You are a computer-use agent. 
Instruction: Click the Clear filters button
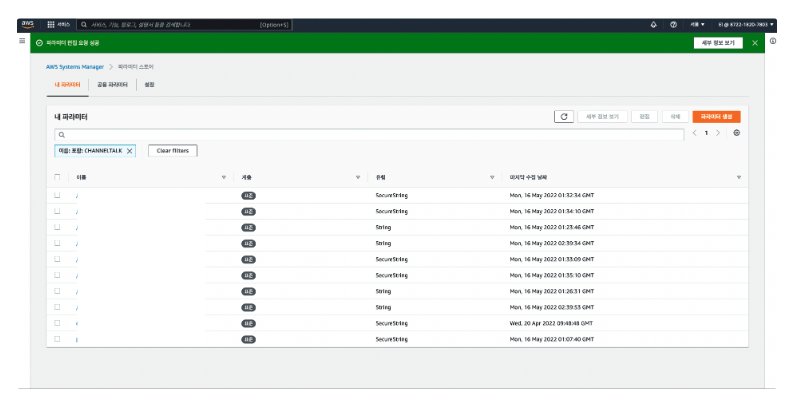[x=172, y=151]
